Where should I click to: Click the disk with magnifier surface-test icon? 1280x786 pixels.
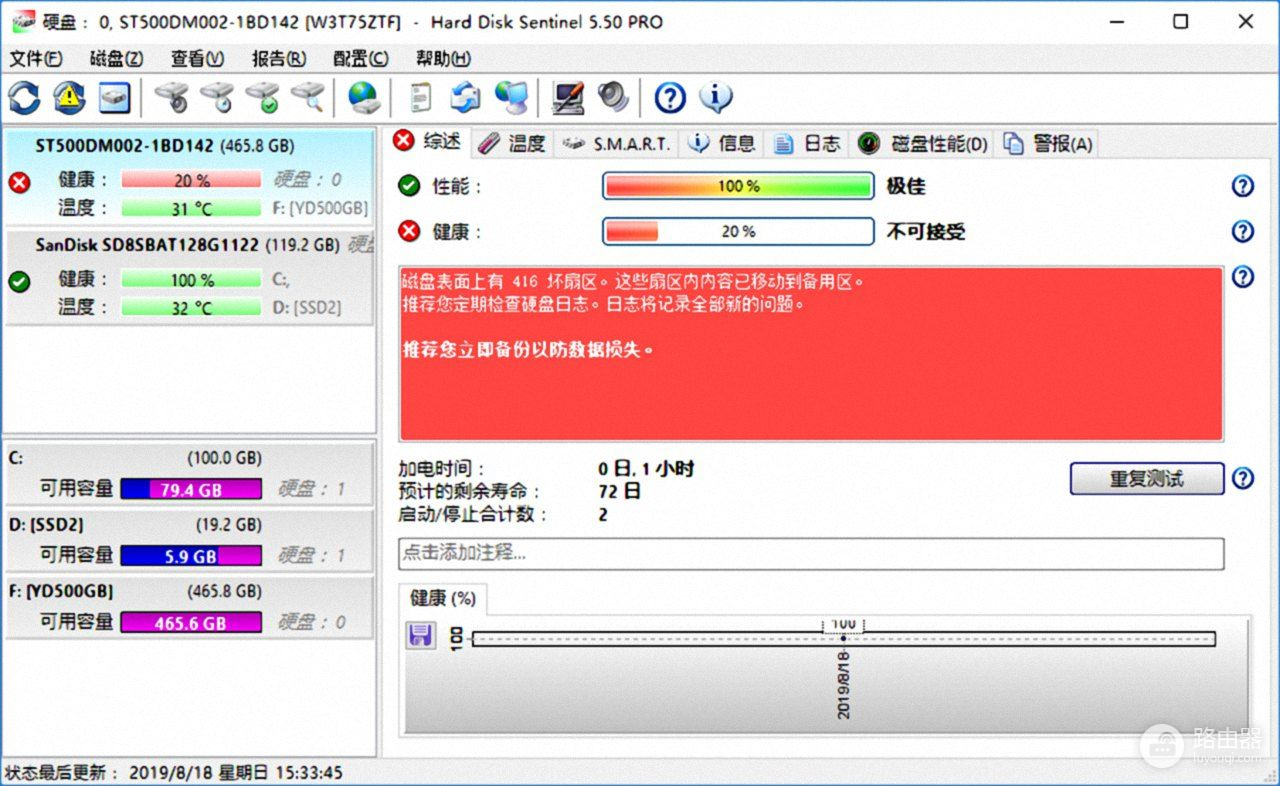coord(308,97)
